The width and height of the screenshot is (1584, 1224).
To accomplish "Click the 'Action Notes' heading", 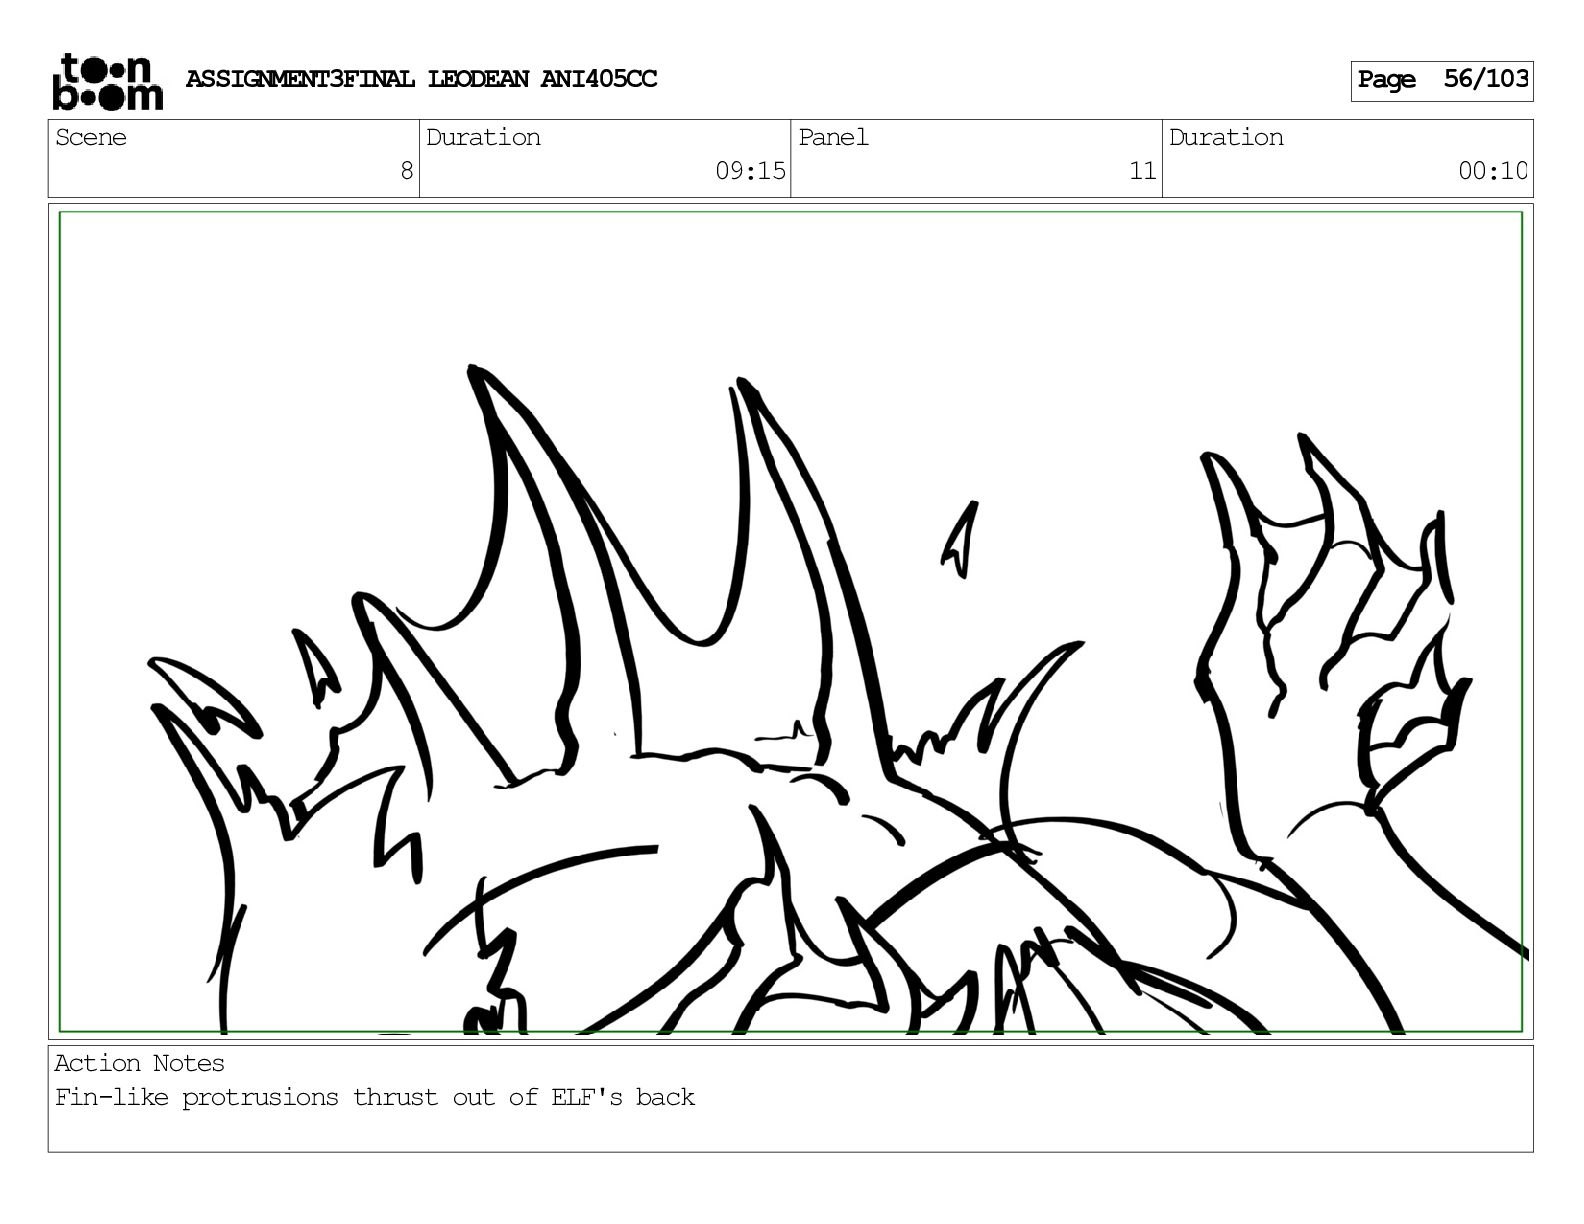I will [x=140, y=1063].
